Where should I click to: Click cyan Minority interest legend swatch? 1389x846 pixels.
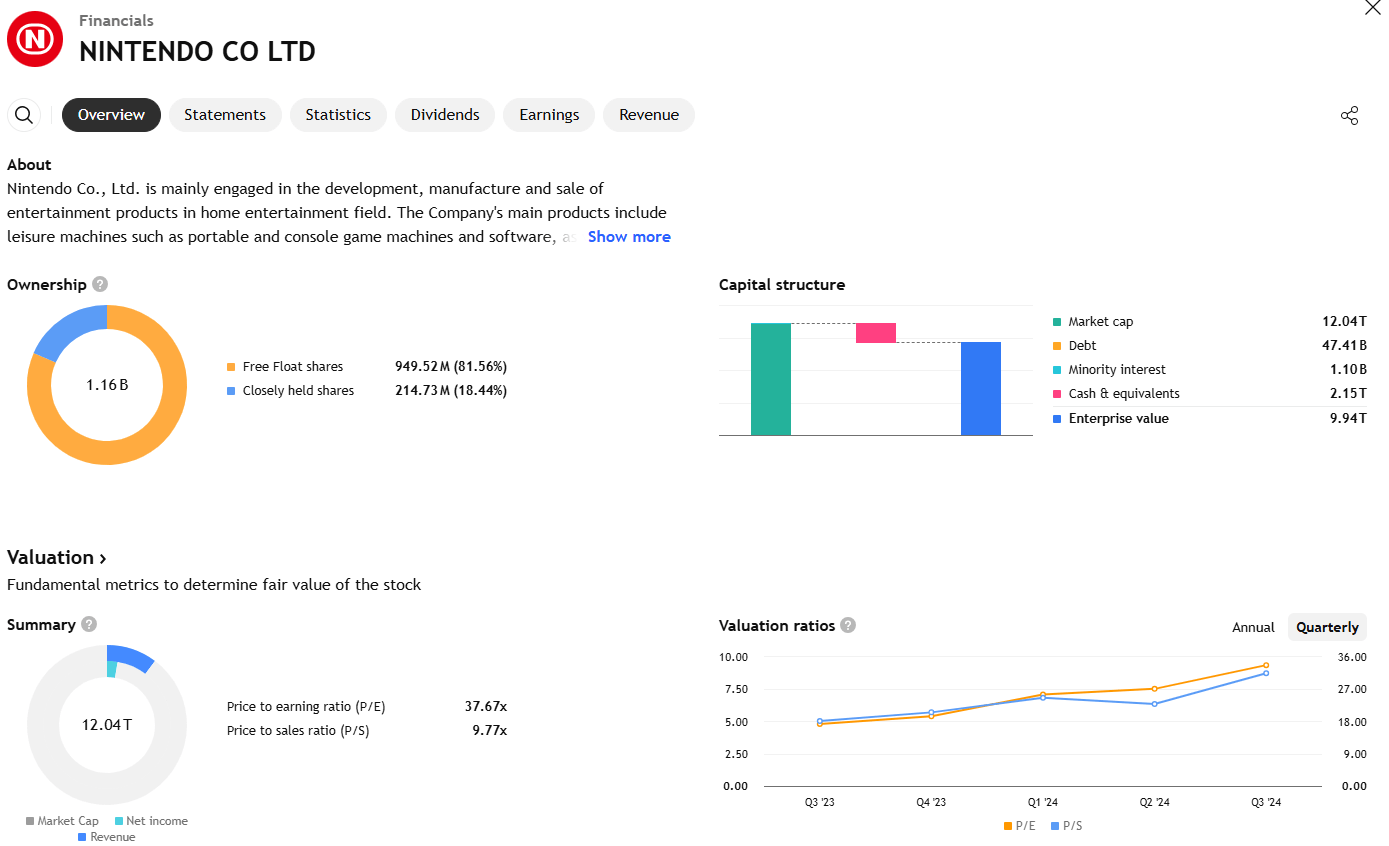(x=1057, y=370)
